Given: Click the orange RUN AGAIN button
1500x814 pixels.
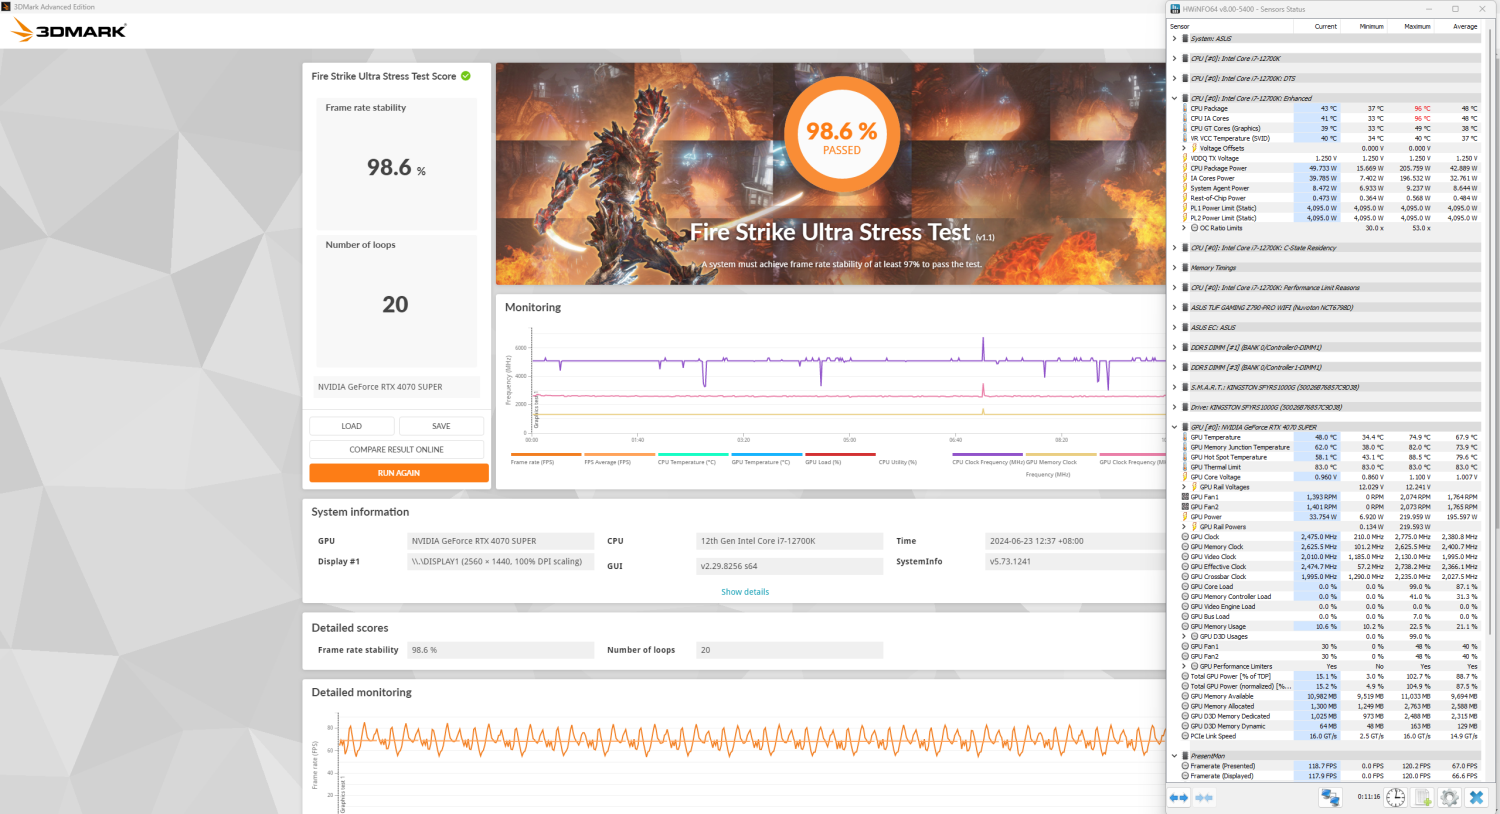Looking at the screenshot, I should click(x=399, y=473).
